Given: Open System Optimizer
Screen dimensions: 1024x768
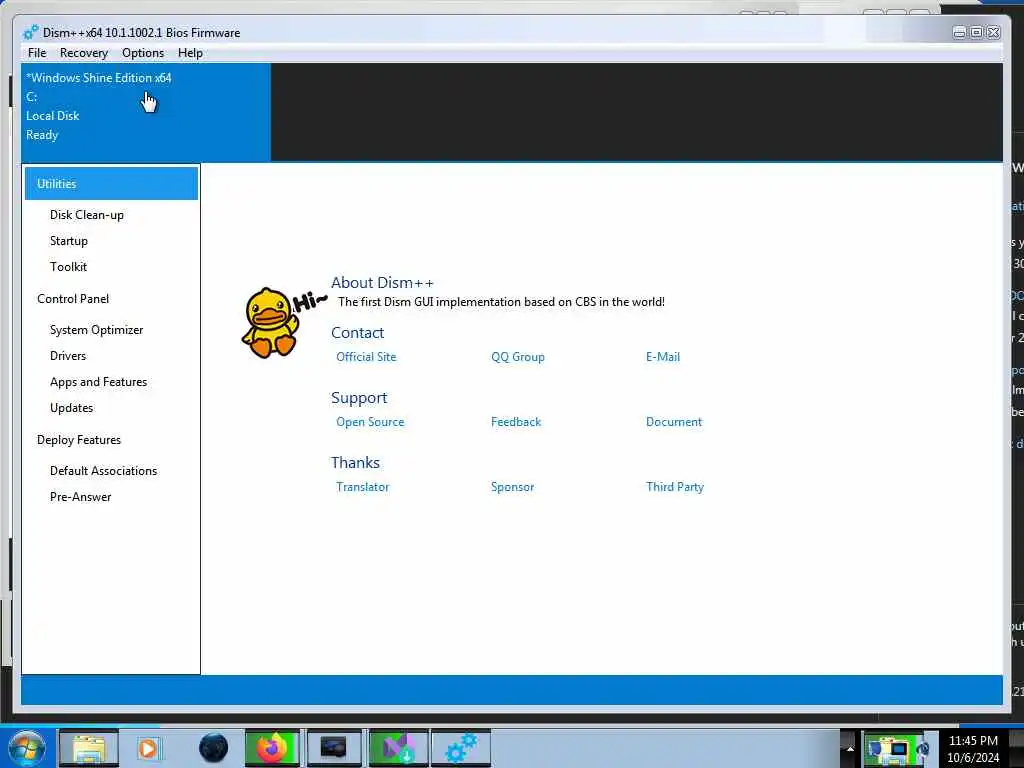Looking at the screenshot, I should (x=97, y=330).
